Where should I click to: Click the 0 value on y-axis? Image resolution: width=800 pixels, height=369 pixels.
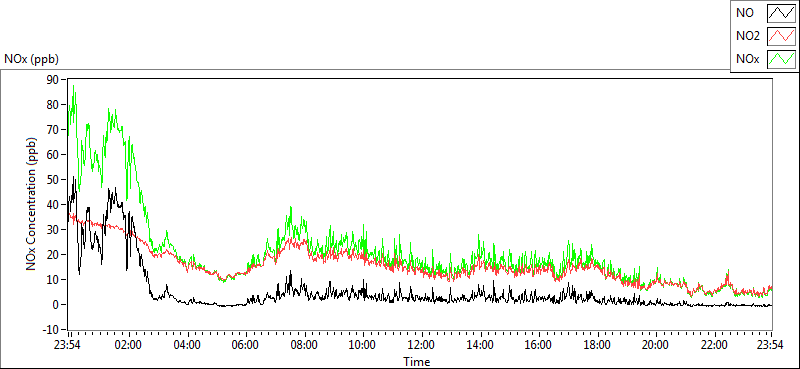pos(57,304)
